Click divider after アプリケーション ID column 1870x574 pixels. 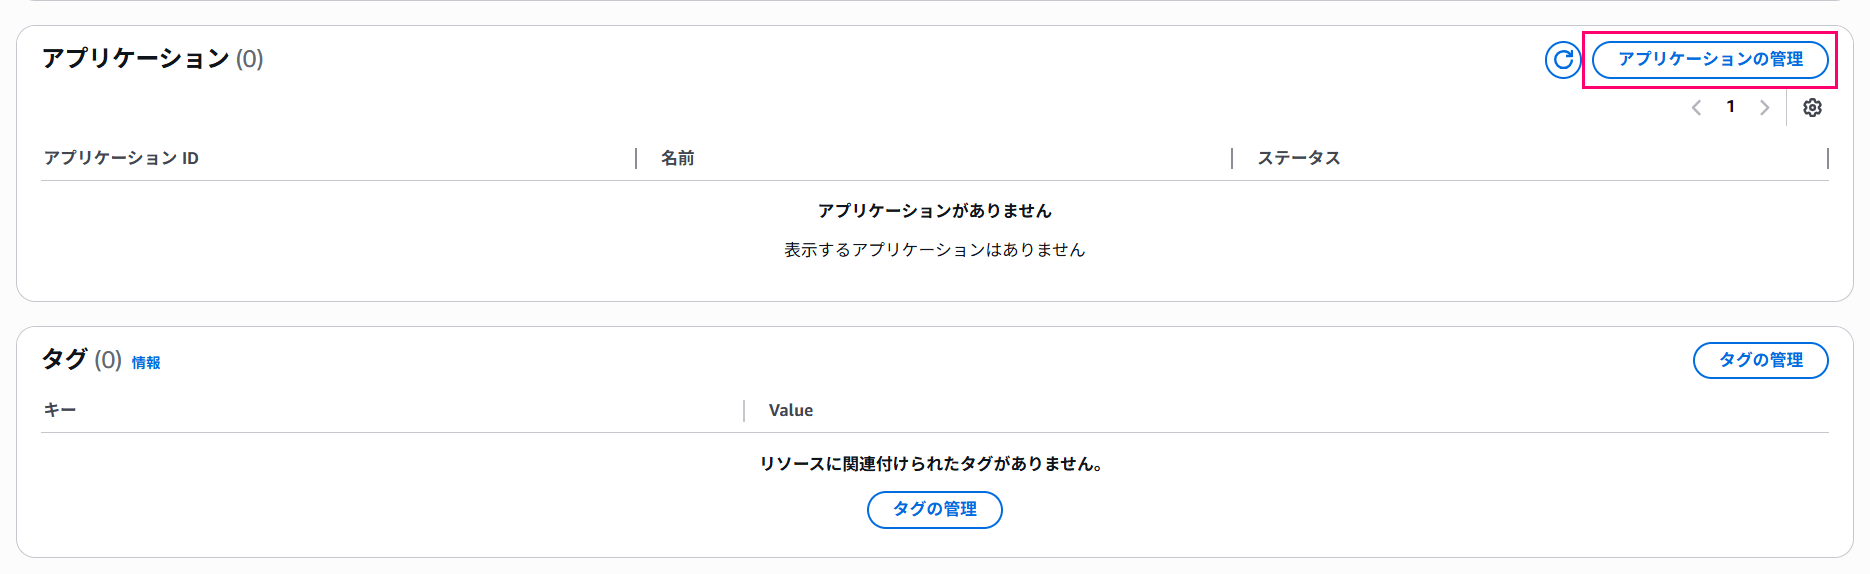(636, 158)
